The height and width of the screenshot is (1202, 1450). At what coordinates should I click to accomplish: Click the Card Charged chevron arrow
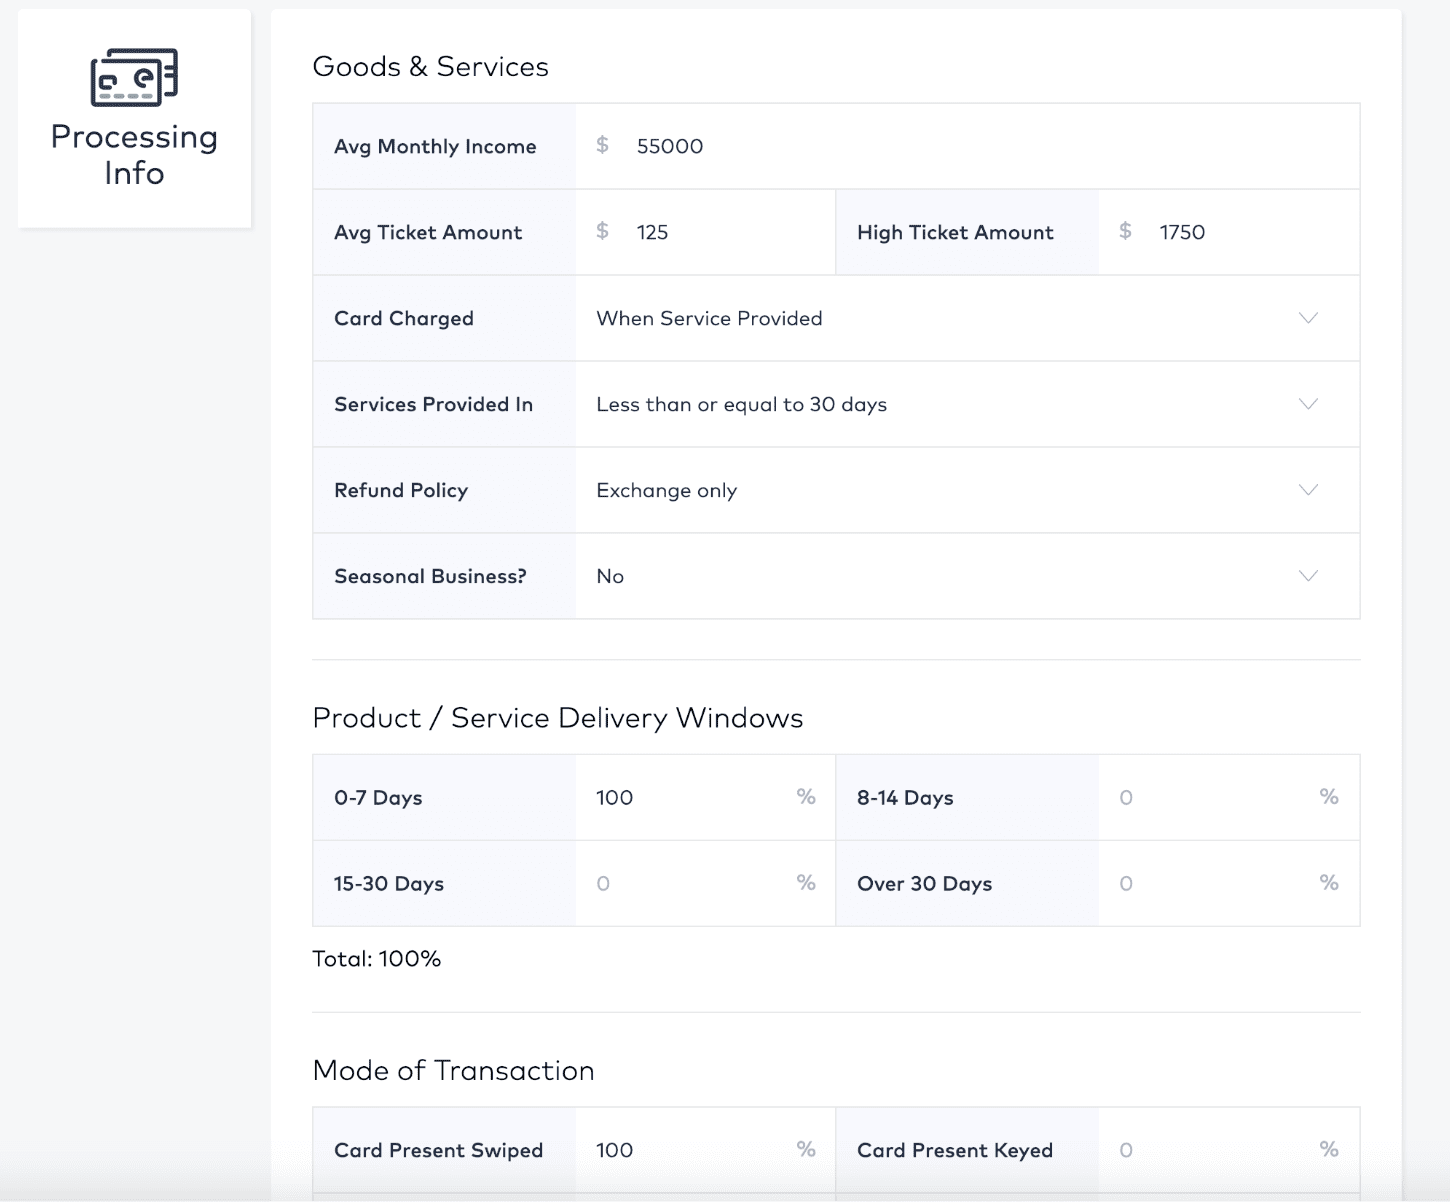point(1308,318)
